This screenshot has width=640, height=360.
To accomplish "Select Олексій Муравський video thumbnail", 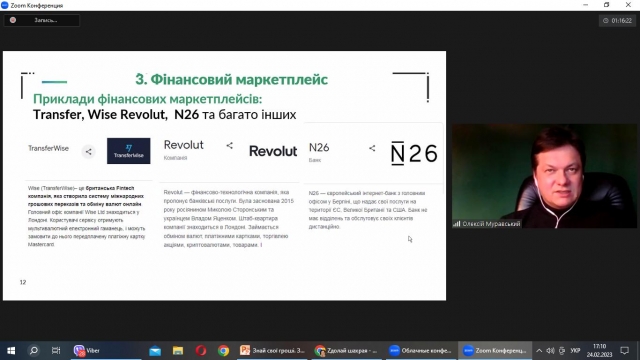I will coord(544,176).
